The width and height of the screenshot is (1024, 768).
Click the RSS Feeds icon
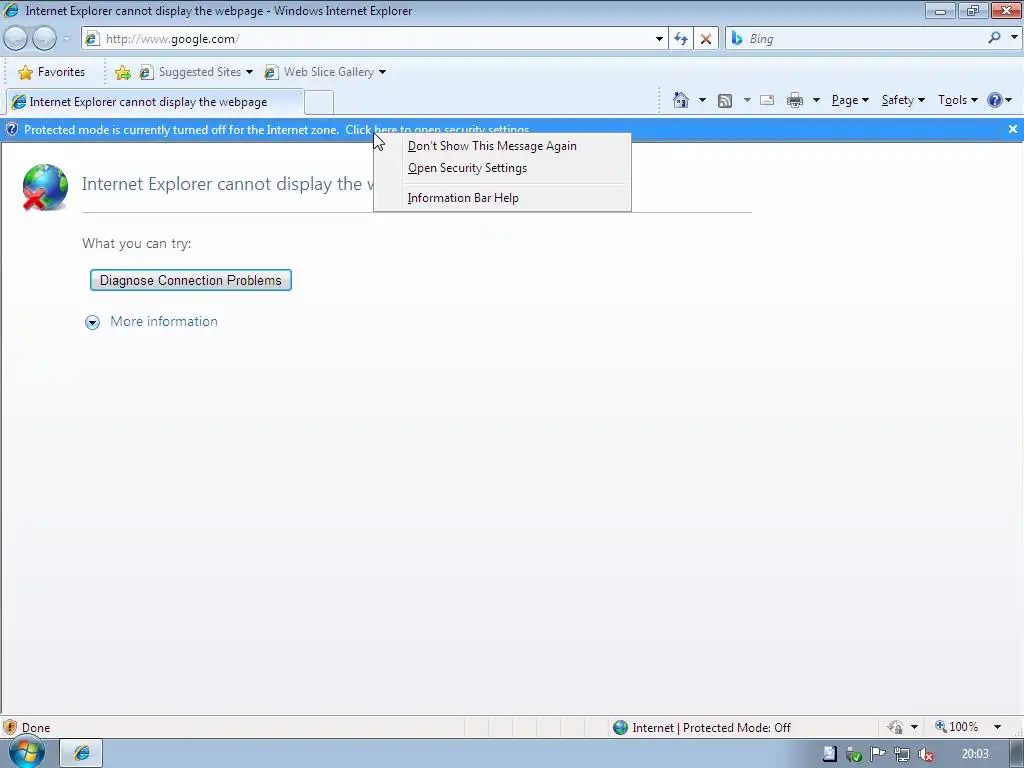coord(725,100)
